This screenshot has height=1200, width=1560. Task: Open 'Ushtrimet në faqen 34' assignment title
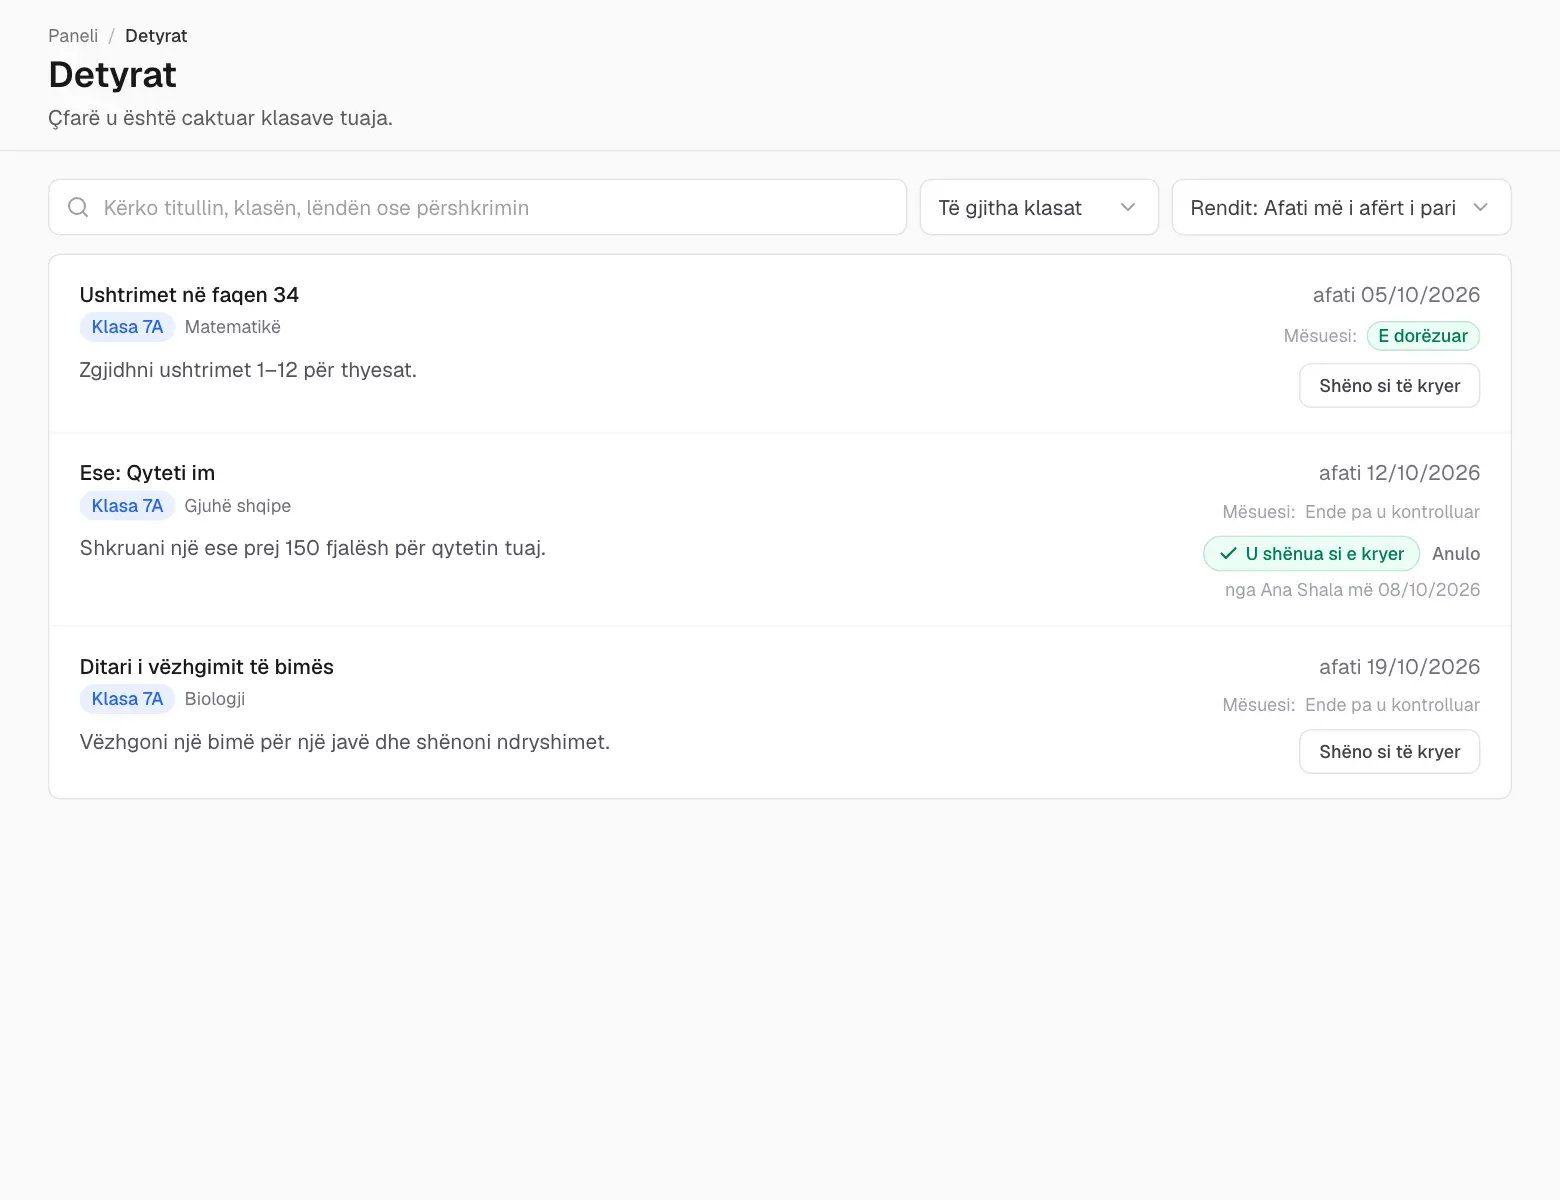point(189,295)
